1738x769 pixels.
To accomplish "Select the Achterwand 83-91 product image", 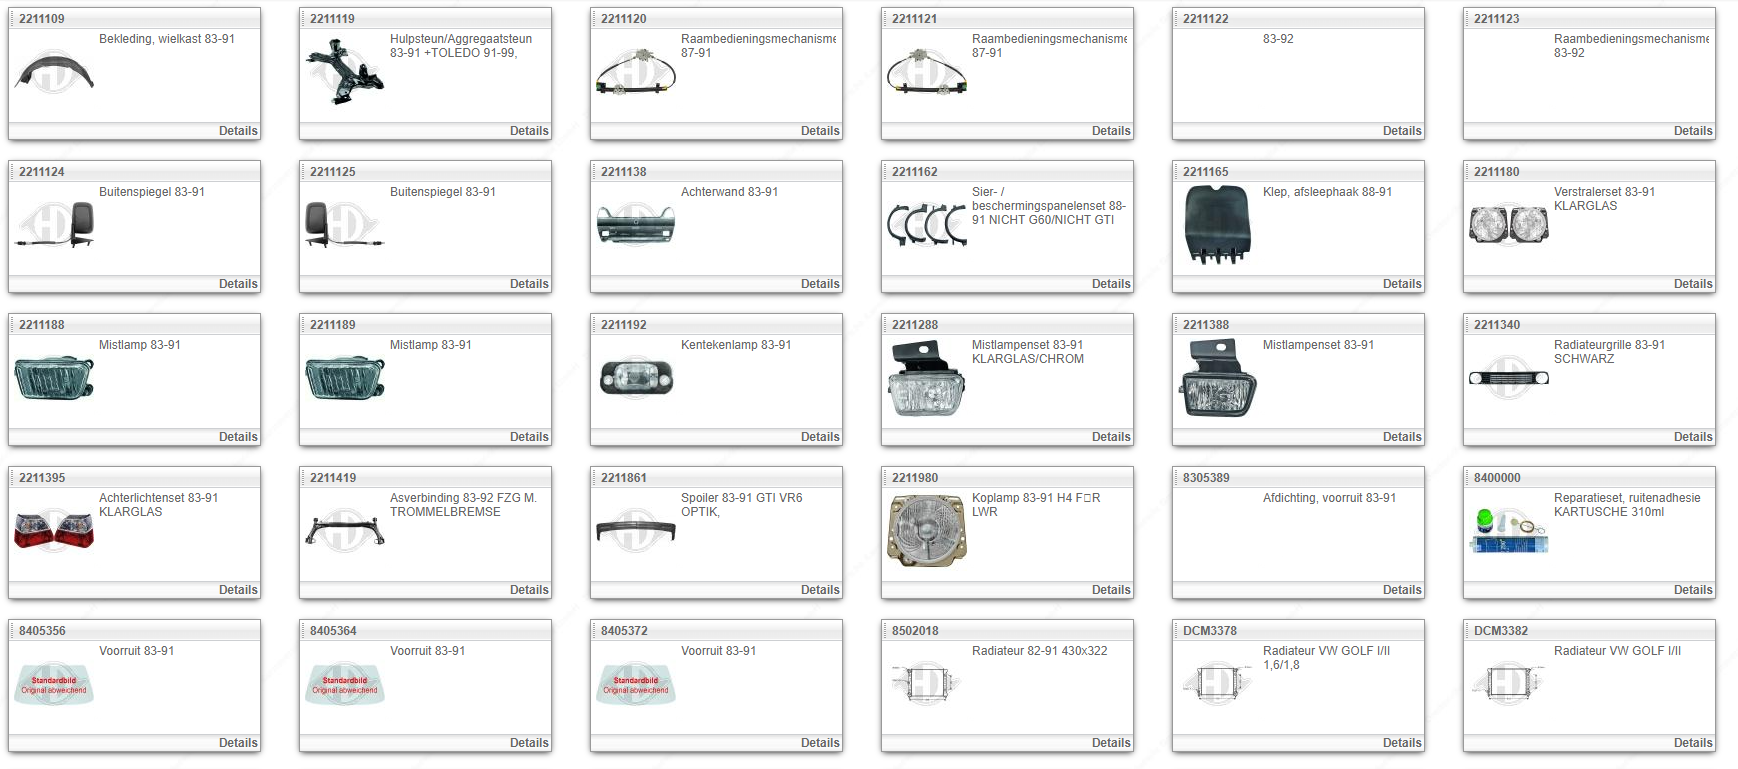I will tap(636, 225).
